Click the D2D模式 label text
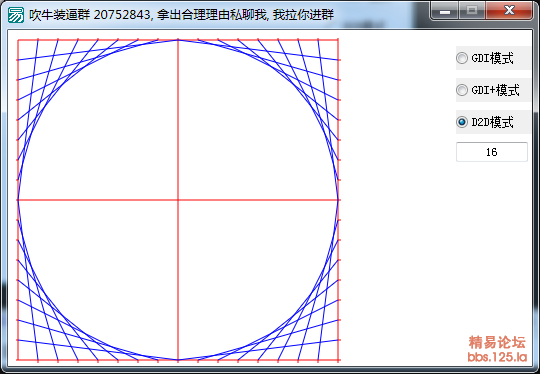The height and width of the screenshot is (374, 540). [492, 122]
